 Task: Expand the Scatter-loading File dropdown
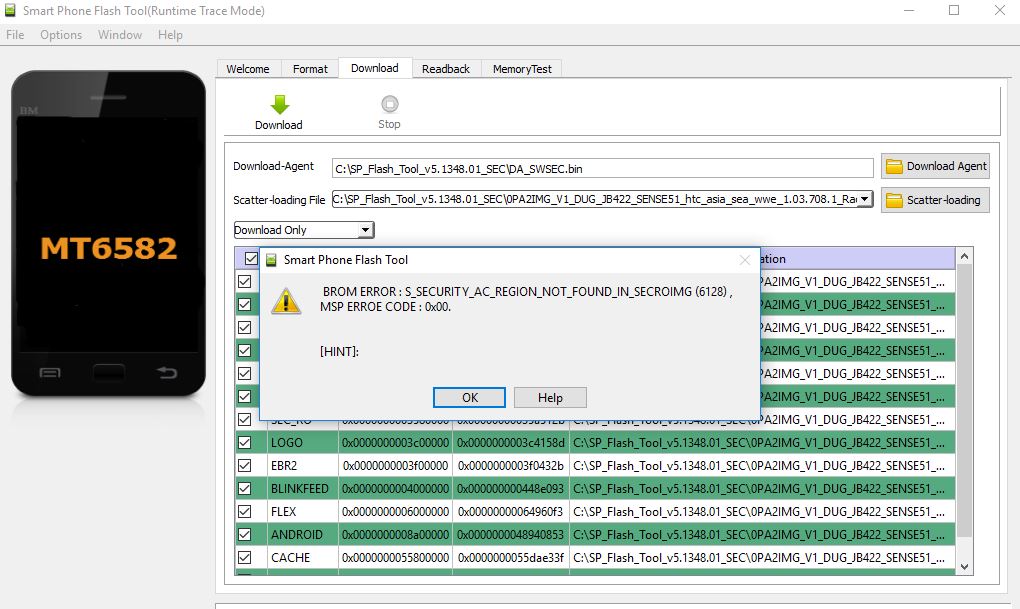click(x=864, y=200)
